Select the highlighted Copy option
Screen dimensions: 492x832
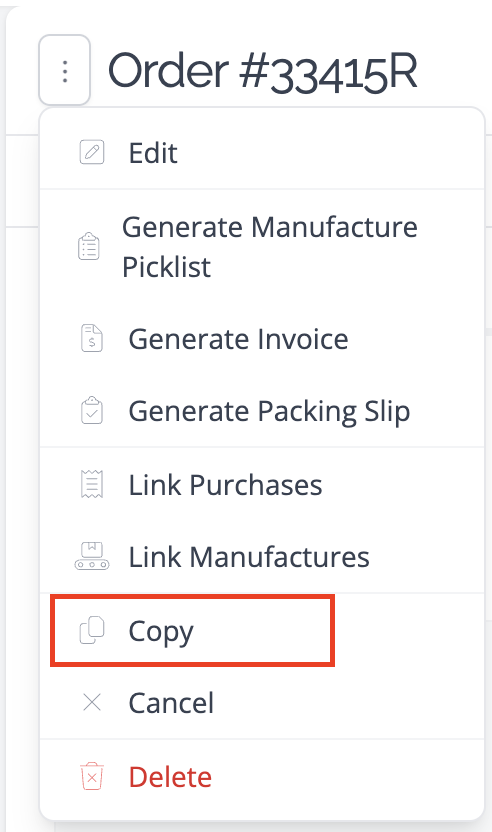(x=193, y=630)
